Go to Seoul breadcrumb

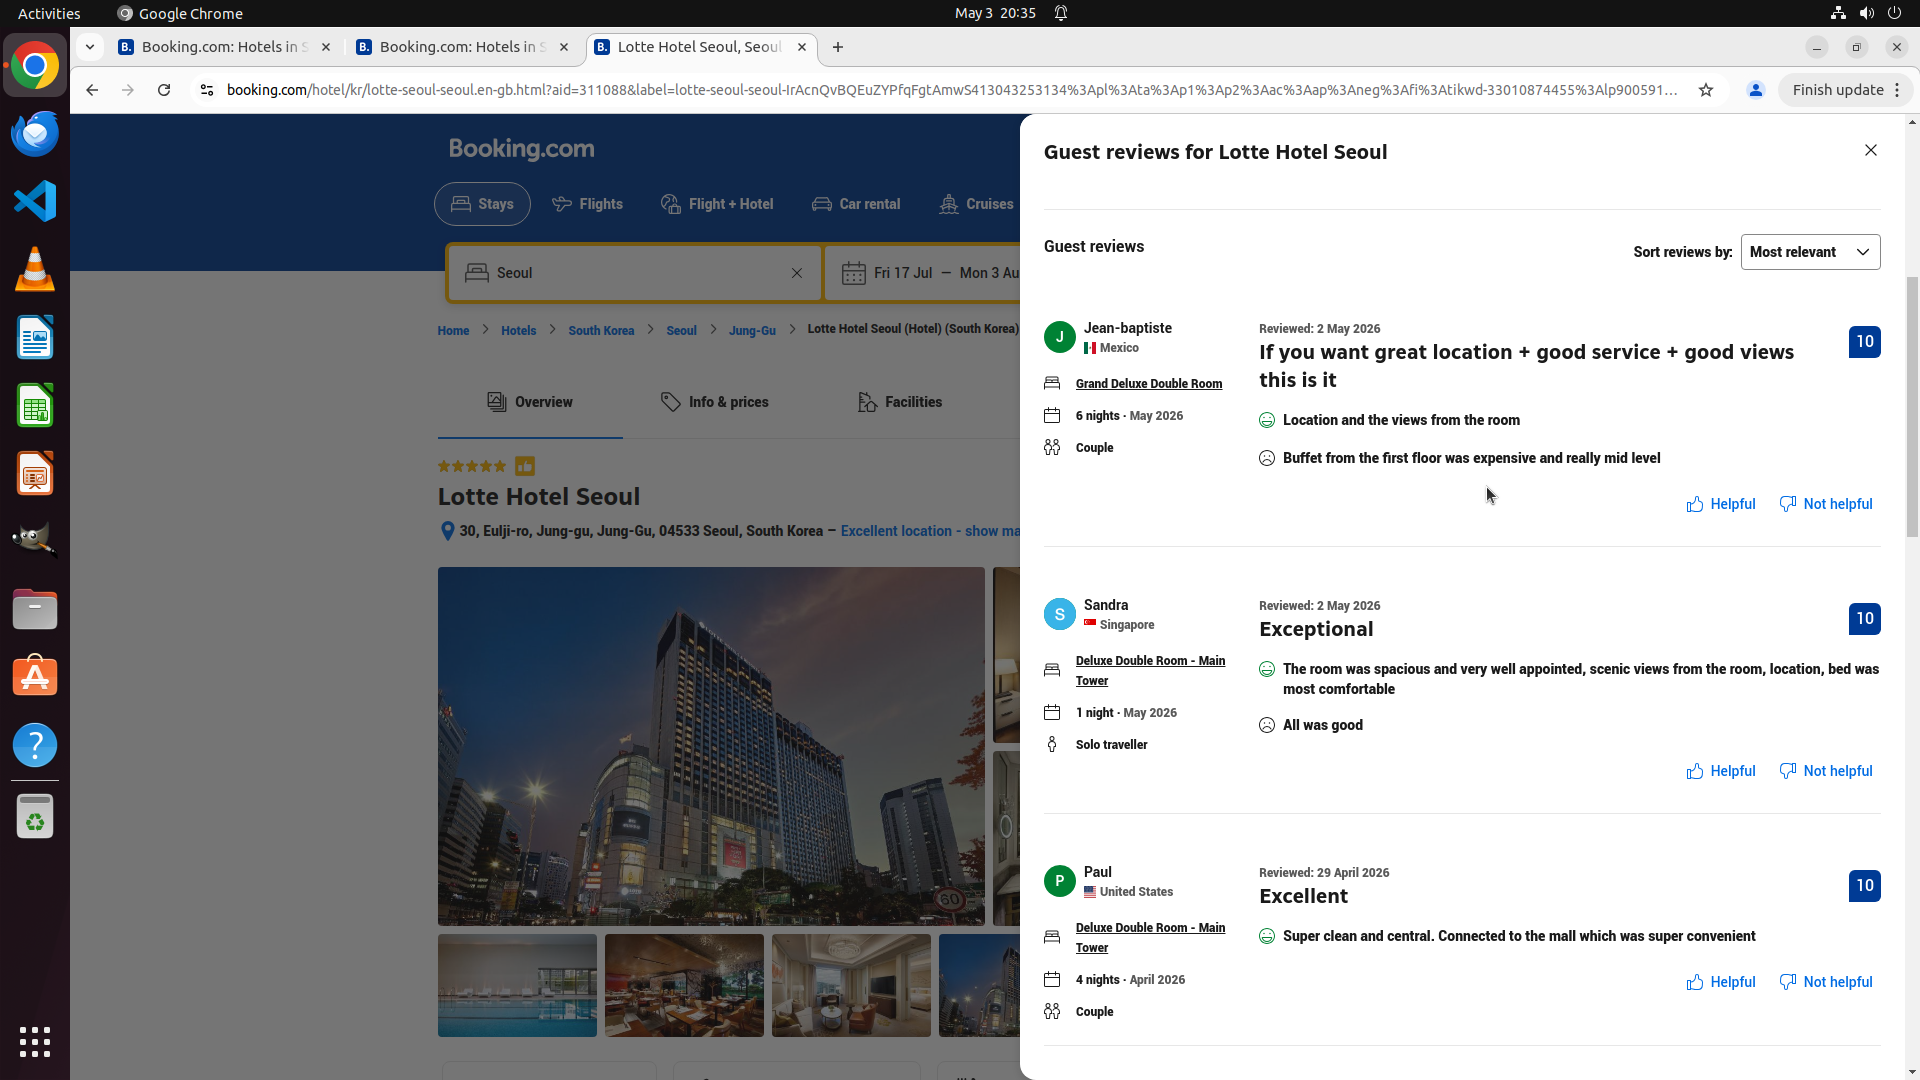pyautogui.click(x=681, y=330)
